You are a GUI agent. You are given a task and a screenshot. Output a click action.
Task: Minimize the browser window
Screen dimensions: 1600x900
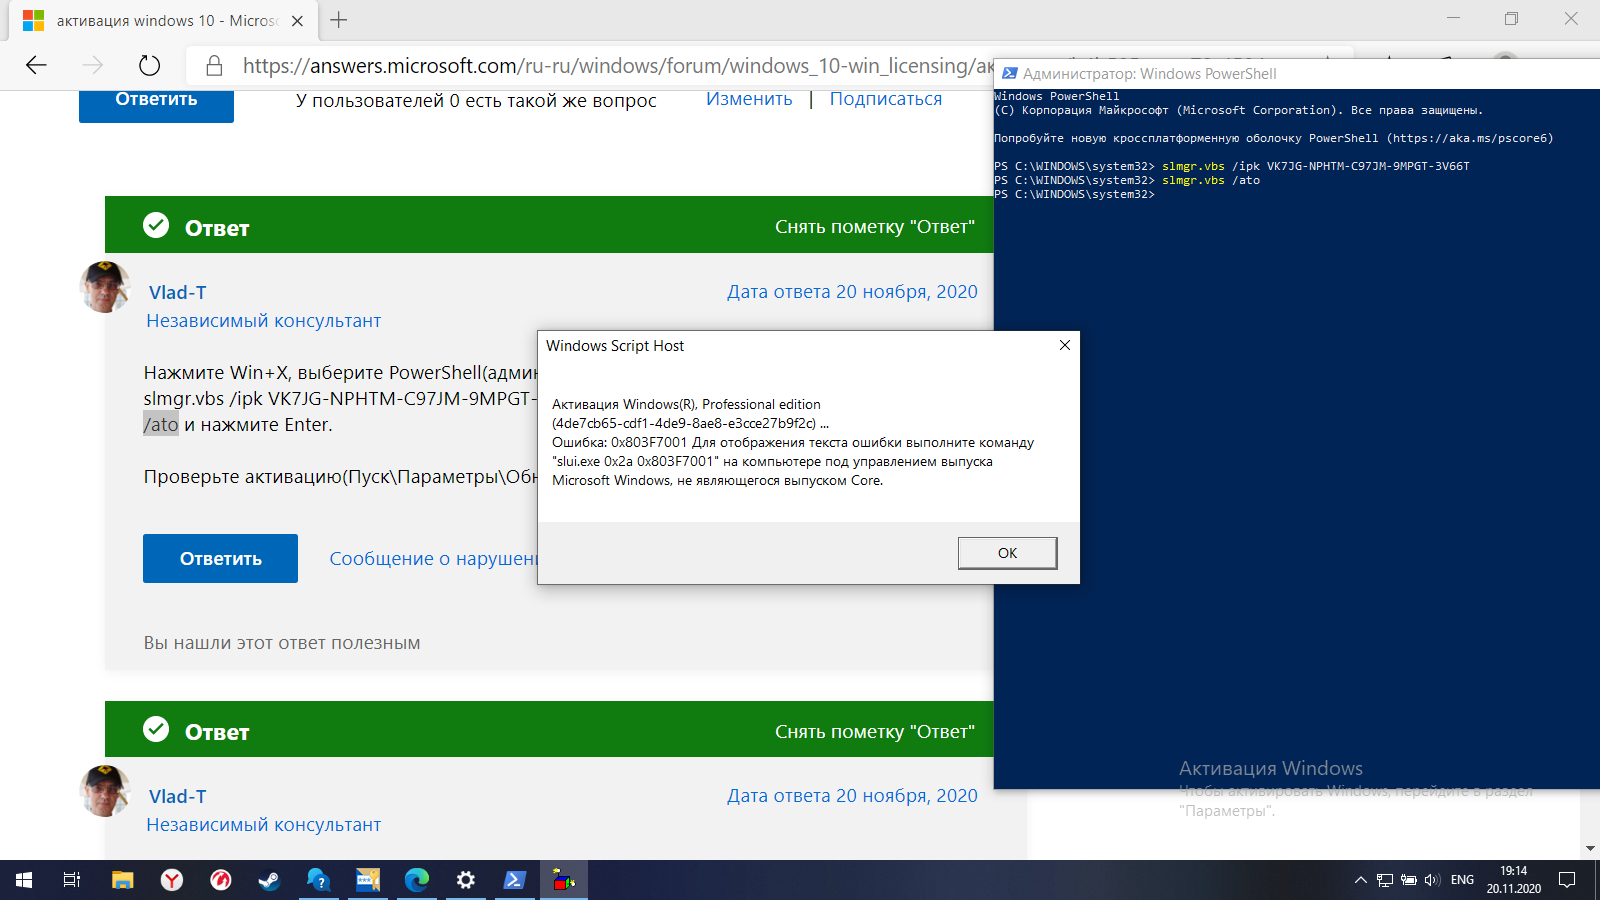[x=1454, y=18]
